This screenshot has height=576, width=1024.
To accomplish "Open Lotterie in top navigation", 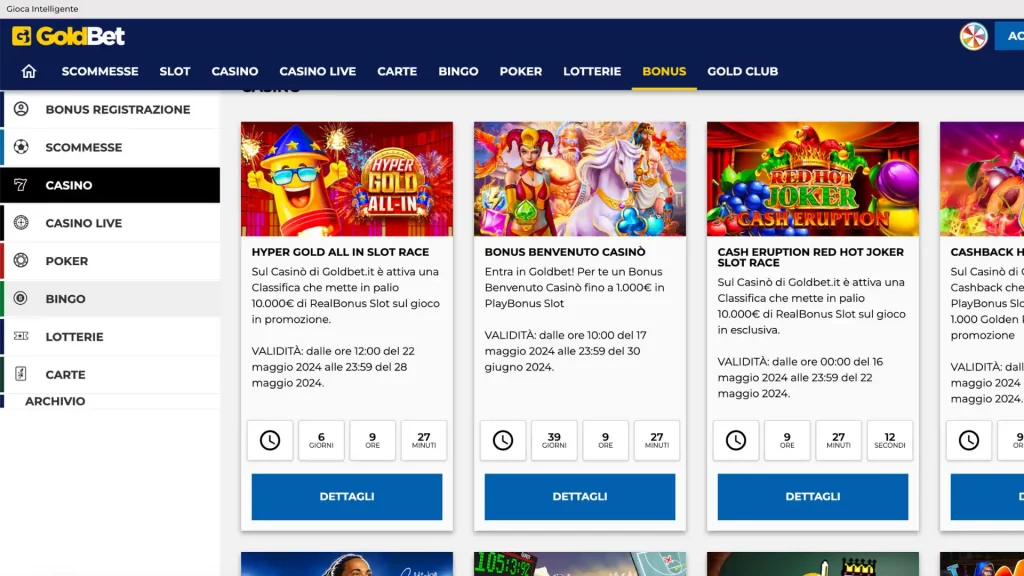I will [592, 71].
